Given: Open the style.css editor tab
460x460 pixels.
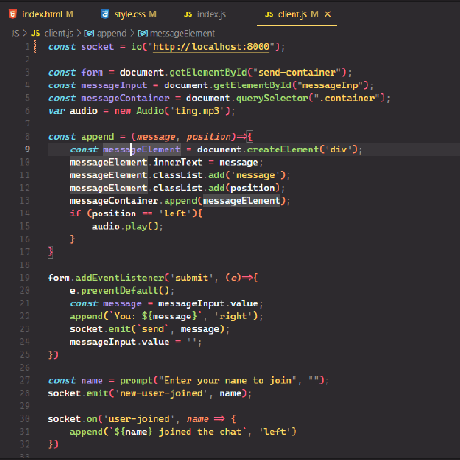Looking at the screenshot, I should (129, 14).
